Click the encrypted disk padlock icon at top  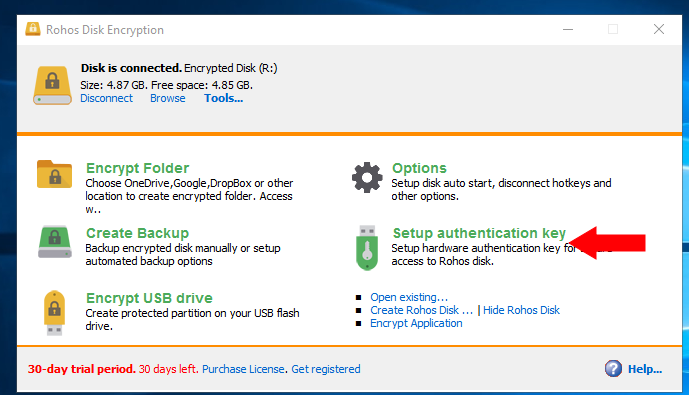52,85
